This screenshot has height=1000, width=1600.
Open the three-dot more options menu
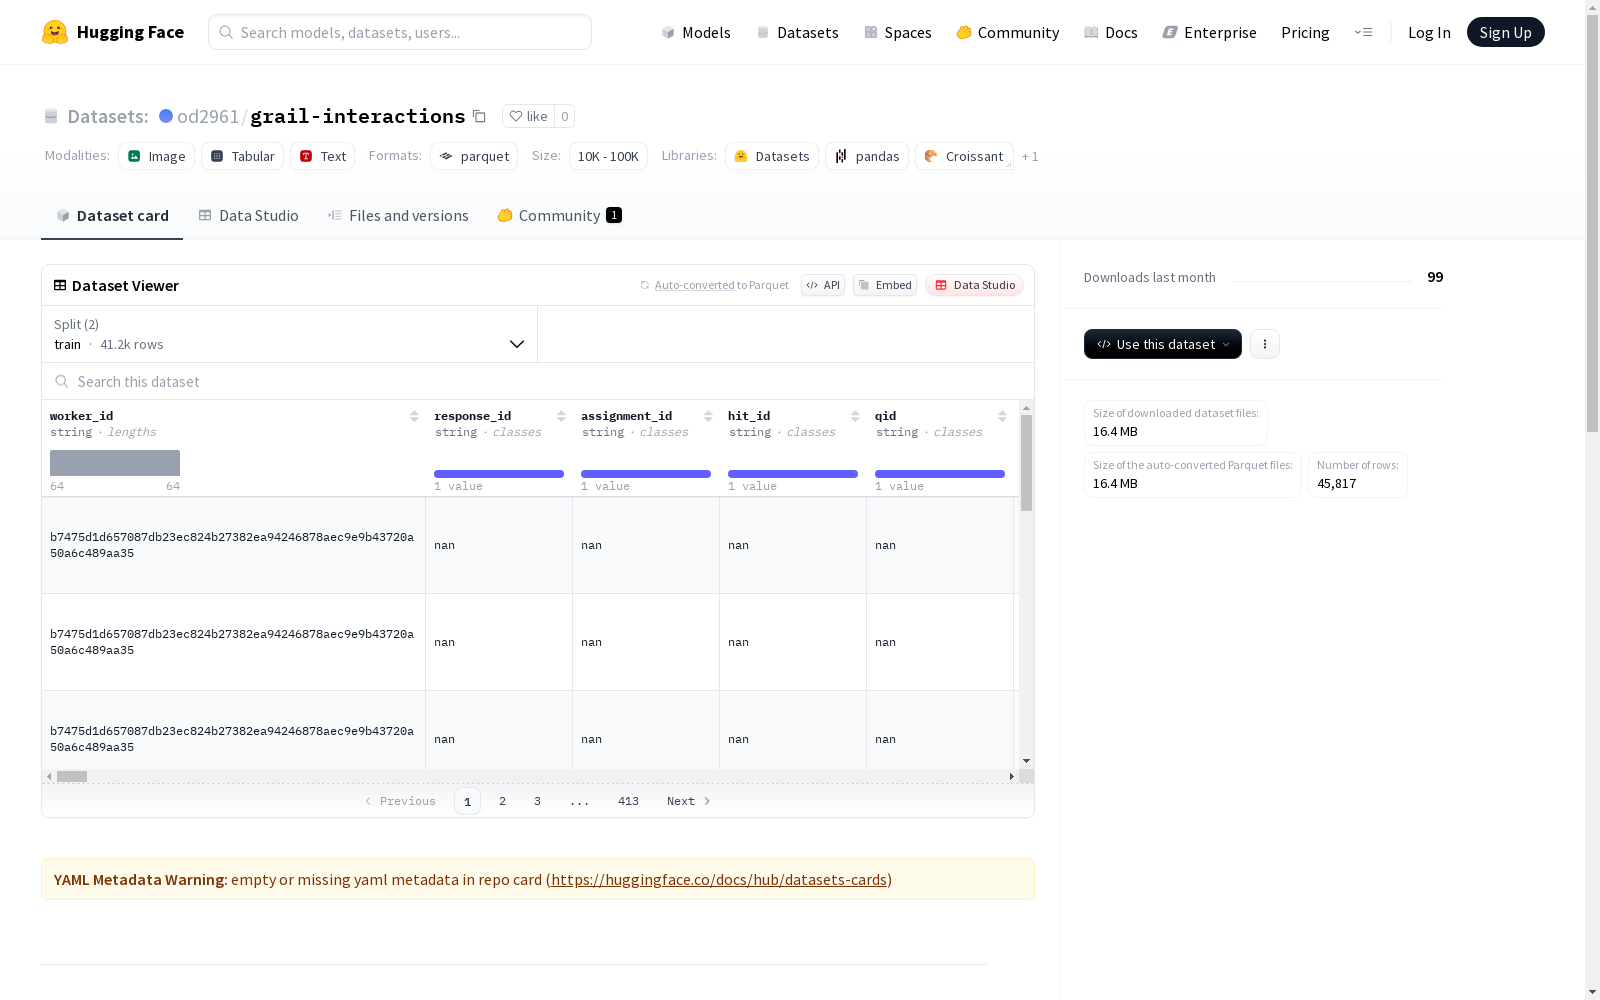1265,344
